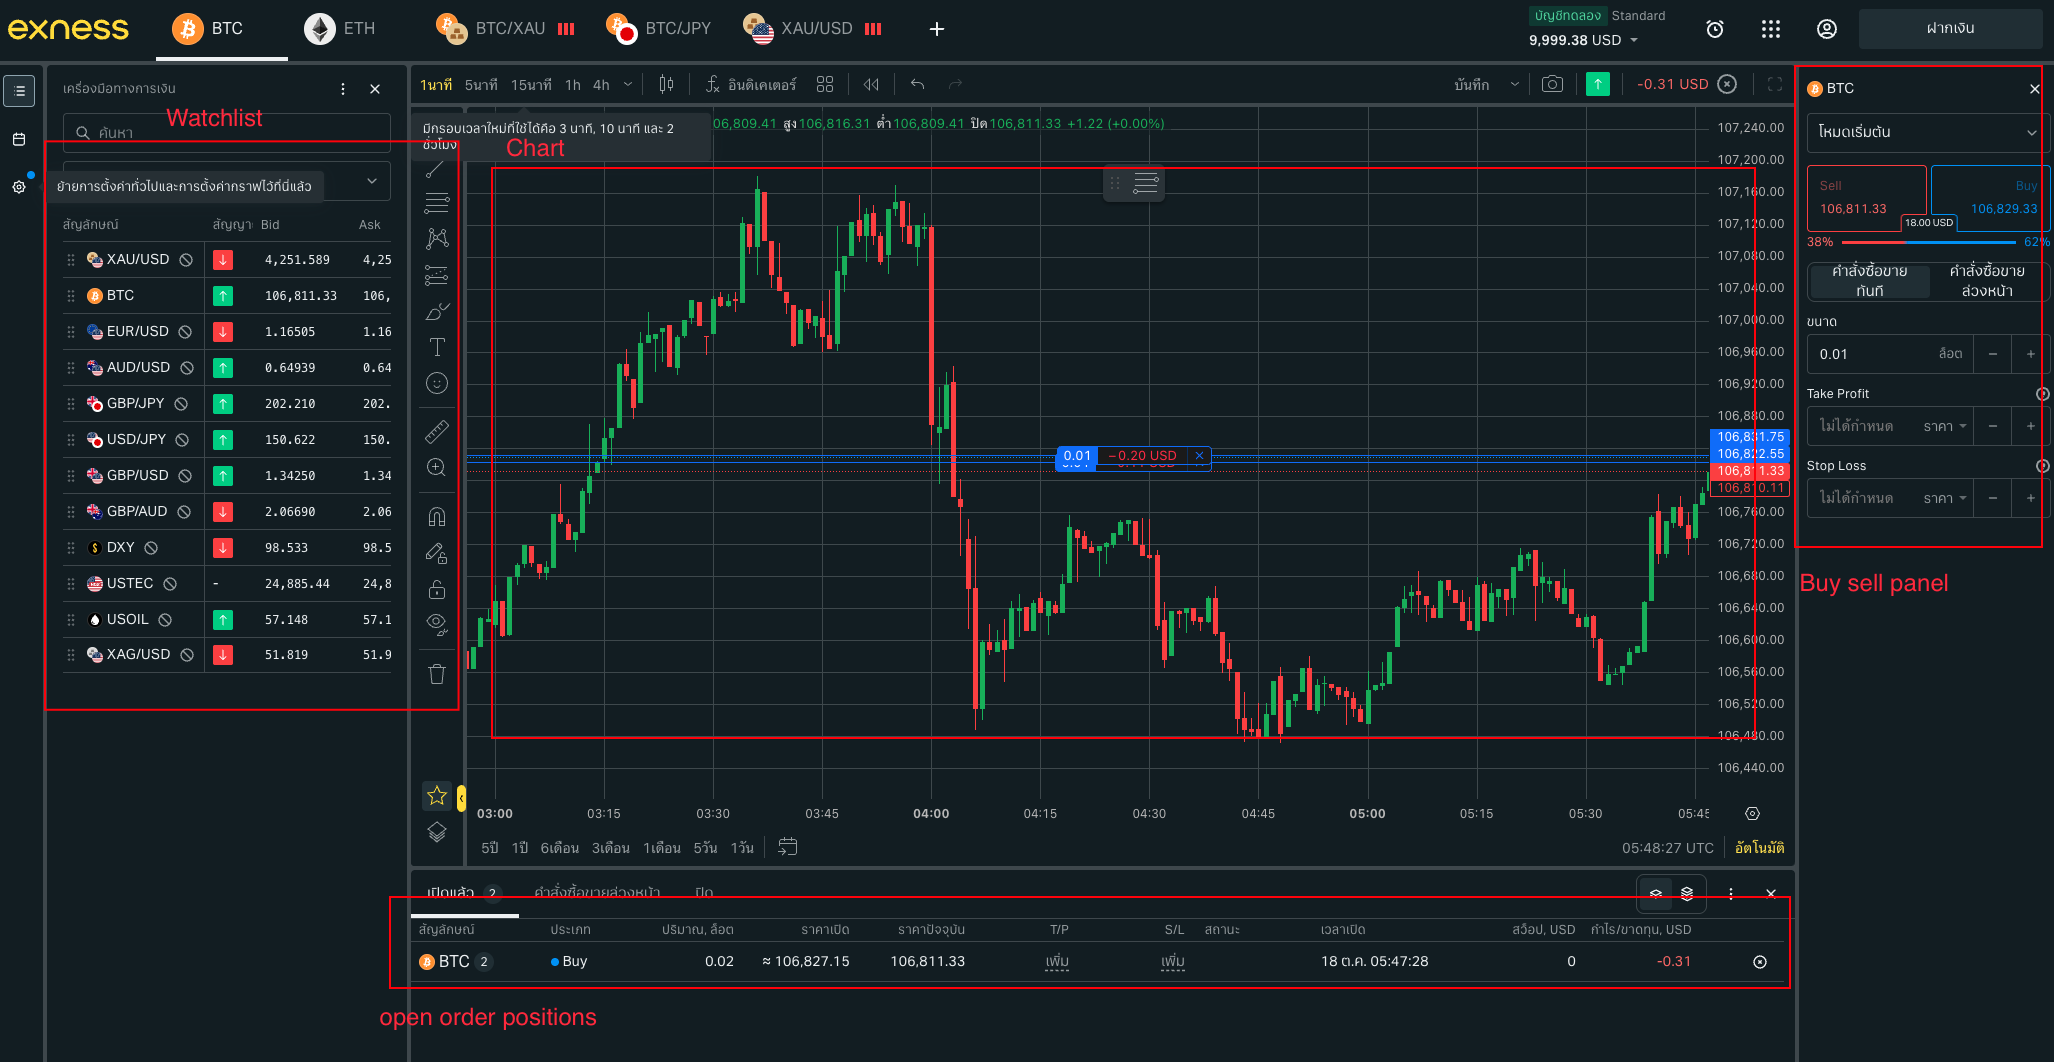Select the text drawing tool
2054x1062 pixels.
point(437,347)
